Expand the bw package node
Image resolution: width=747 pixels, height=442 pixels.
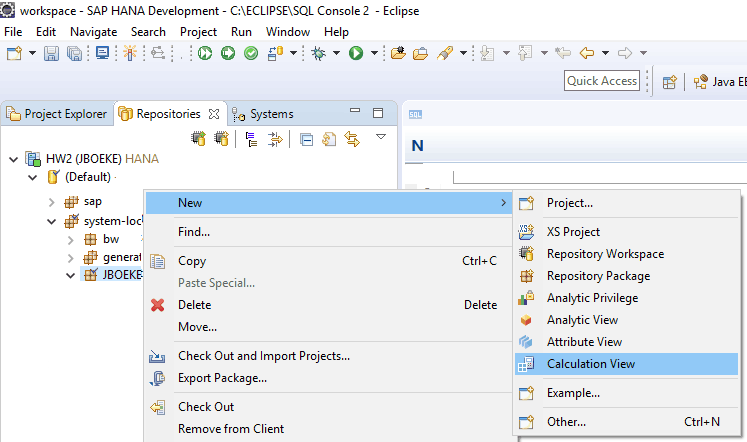coord(70,240)
